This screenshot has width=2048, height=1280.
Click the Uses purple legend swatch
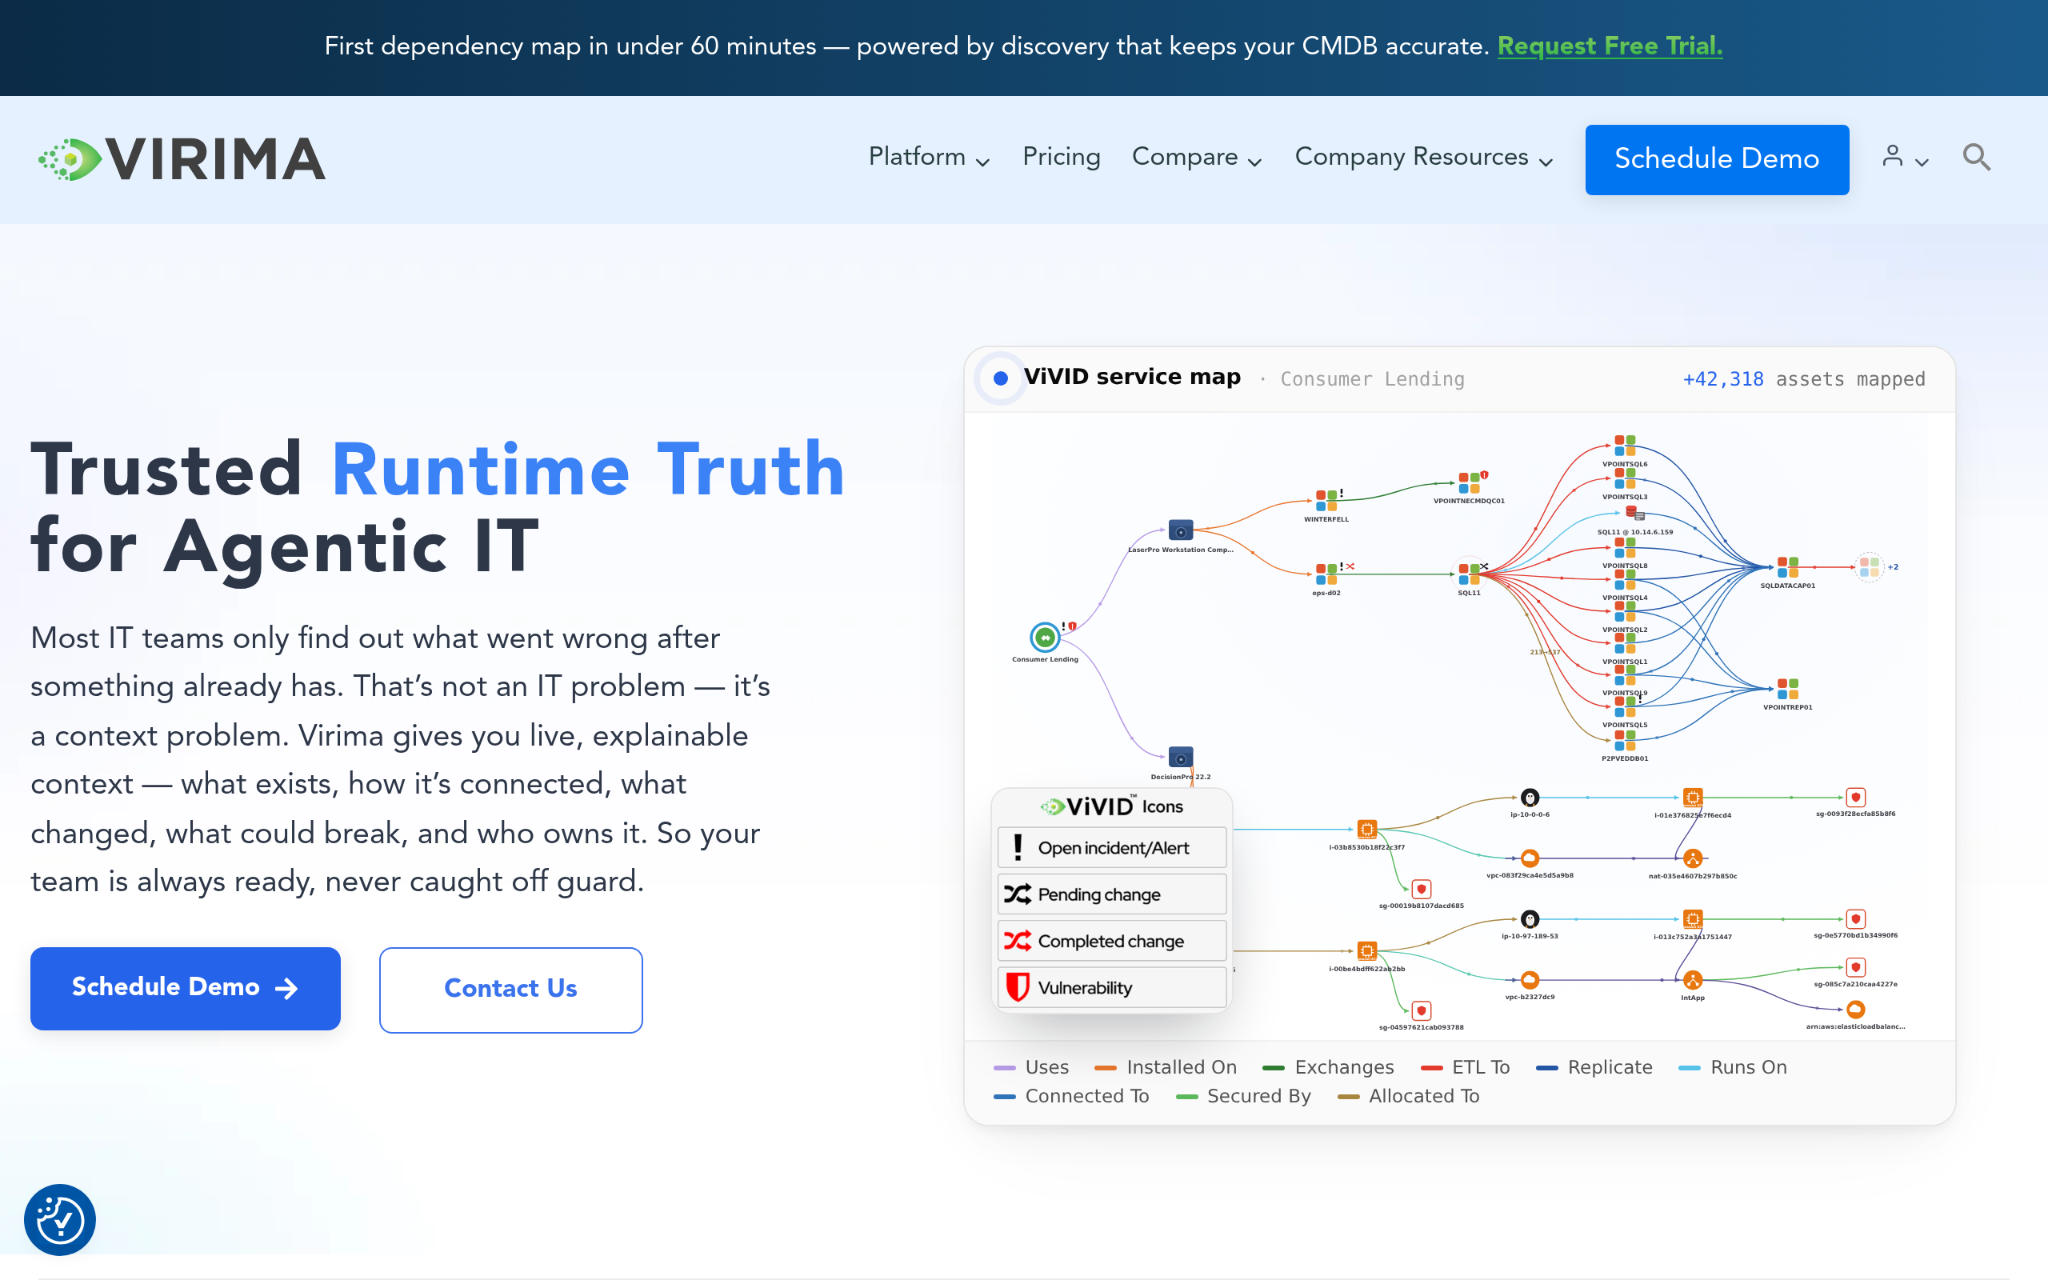(x=1005, y=1068)
